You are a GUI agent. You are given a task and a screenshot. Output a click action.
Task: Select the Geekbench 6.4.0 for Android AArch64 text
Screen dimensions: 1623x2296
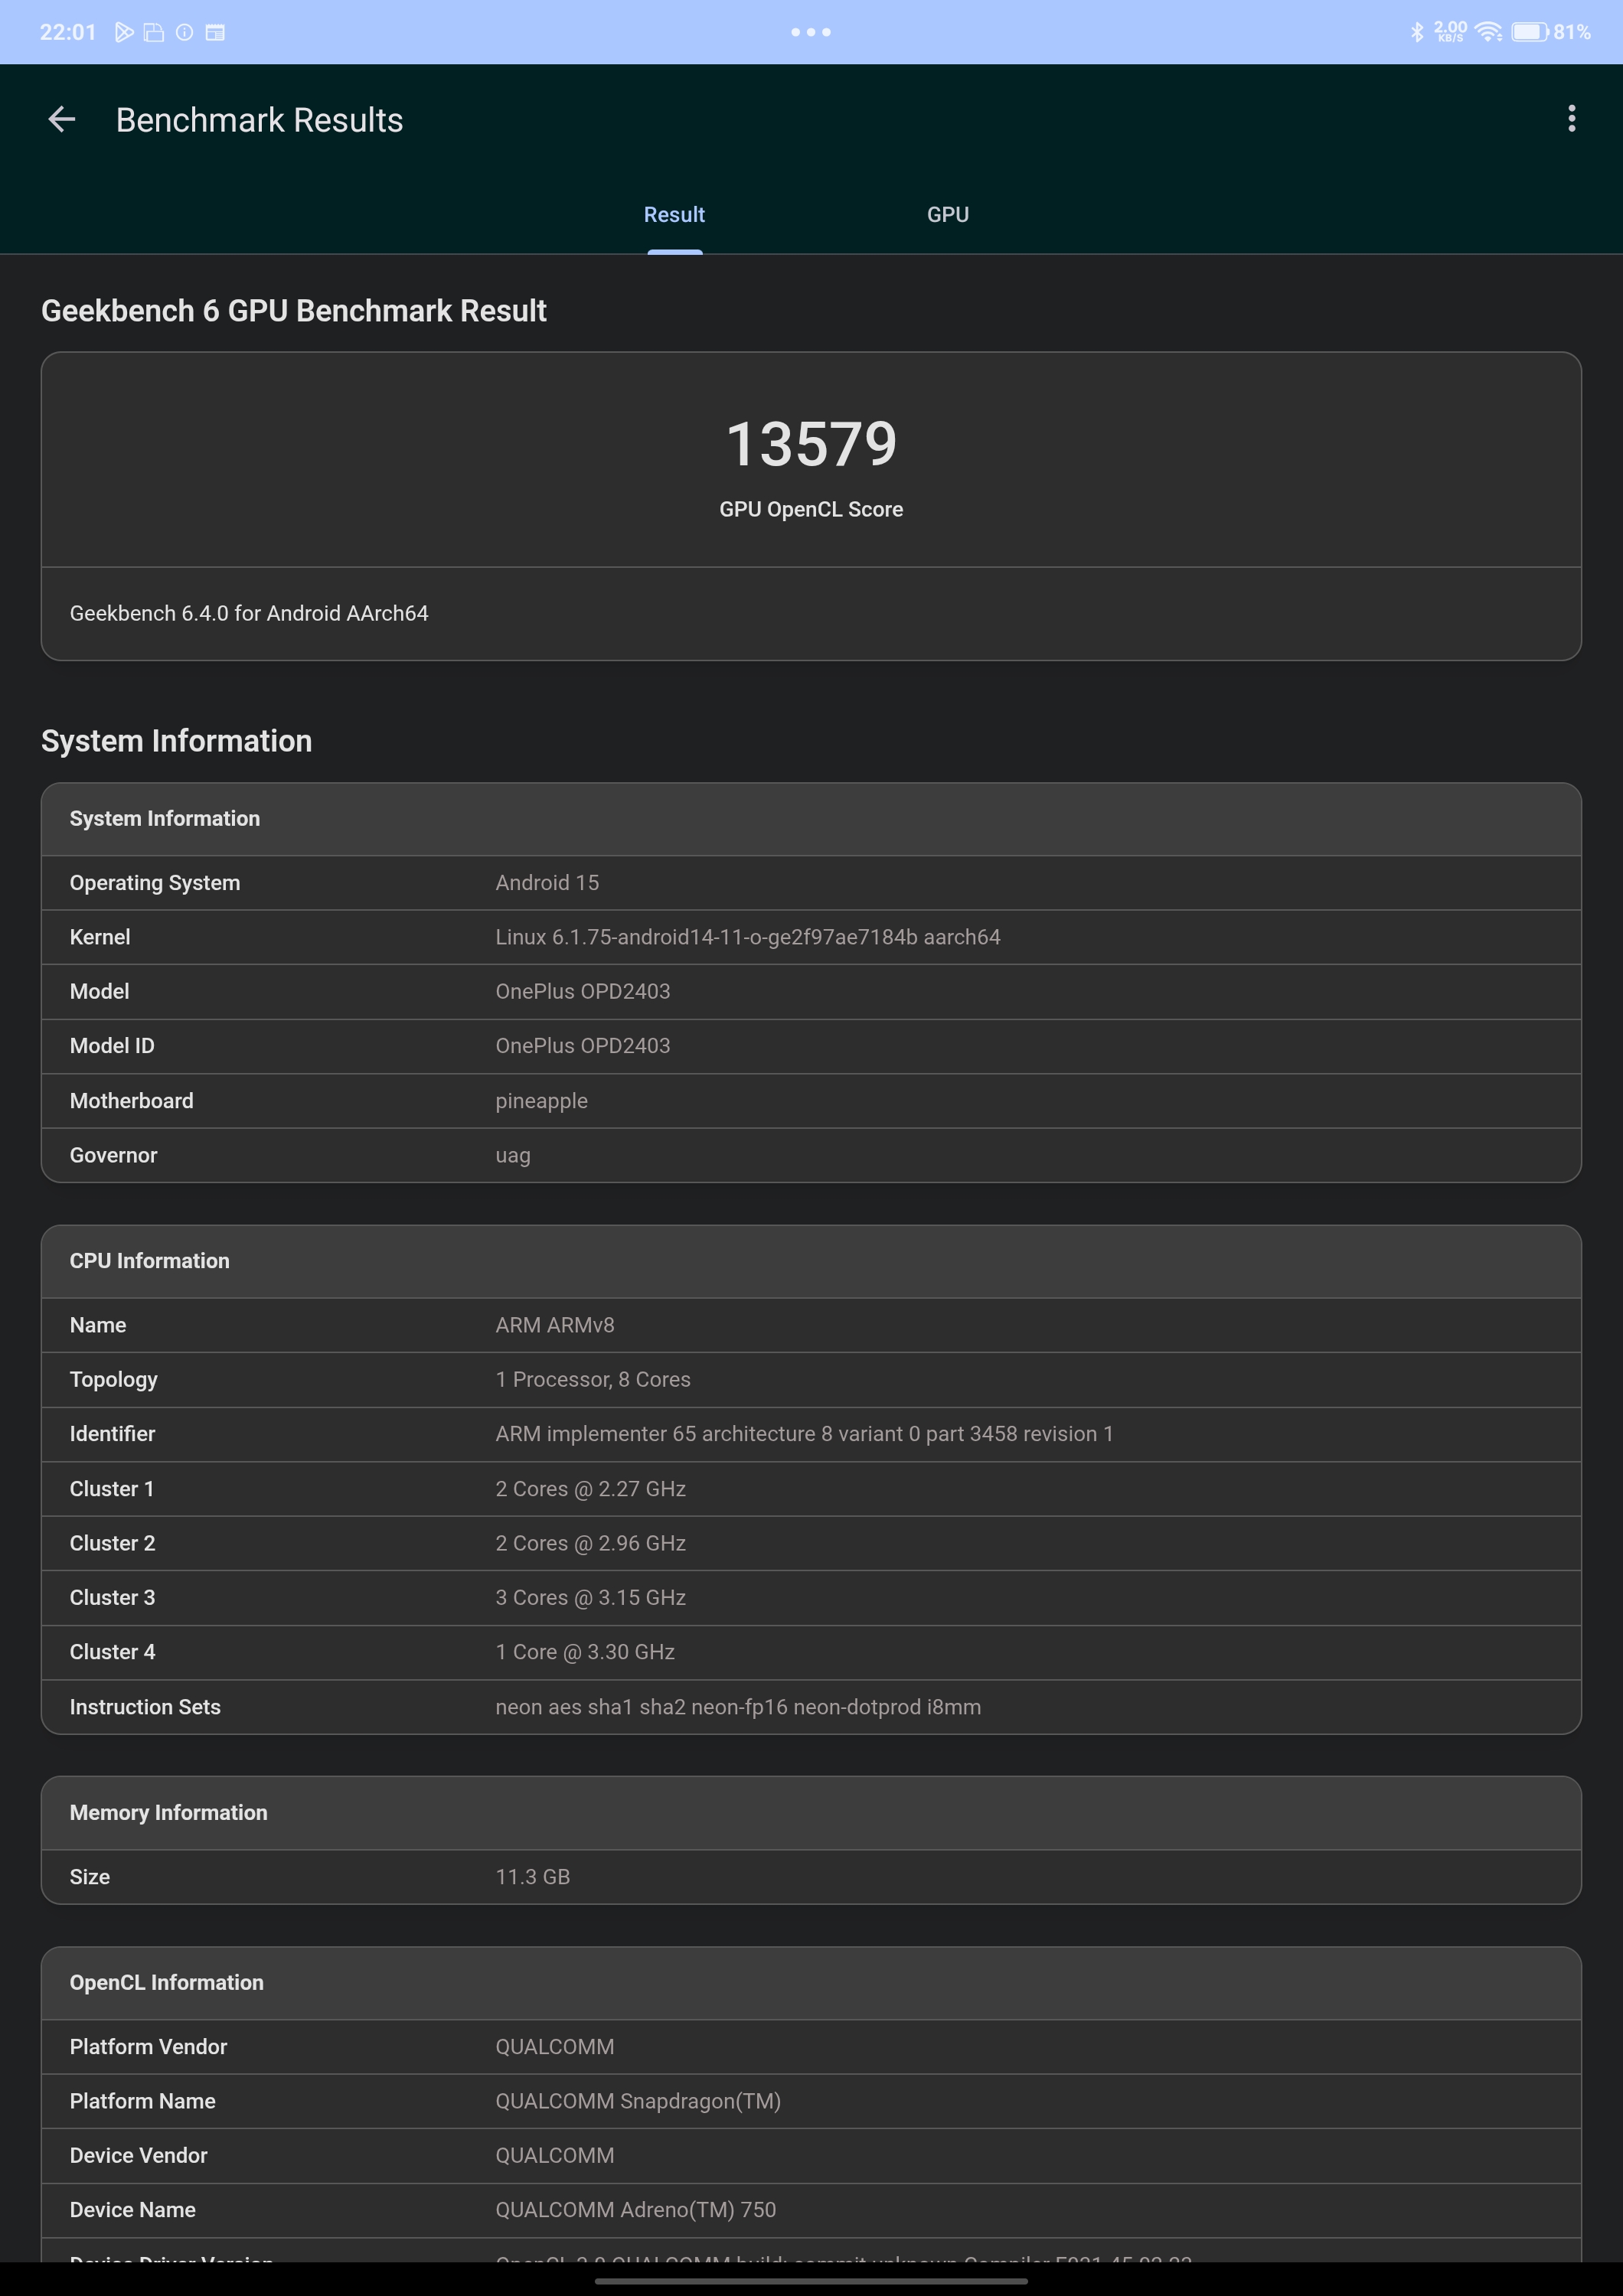point(249,613)
